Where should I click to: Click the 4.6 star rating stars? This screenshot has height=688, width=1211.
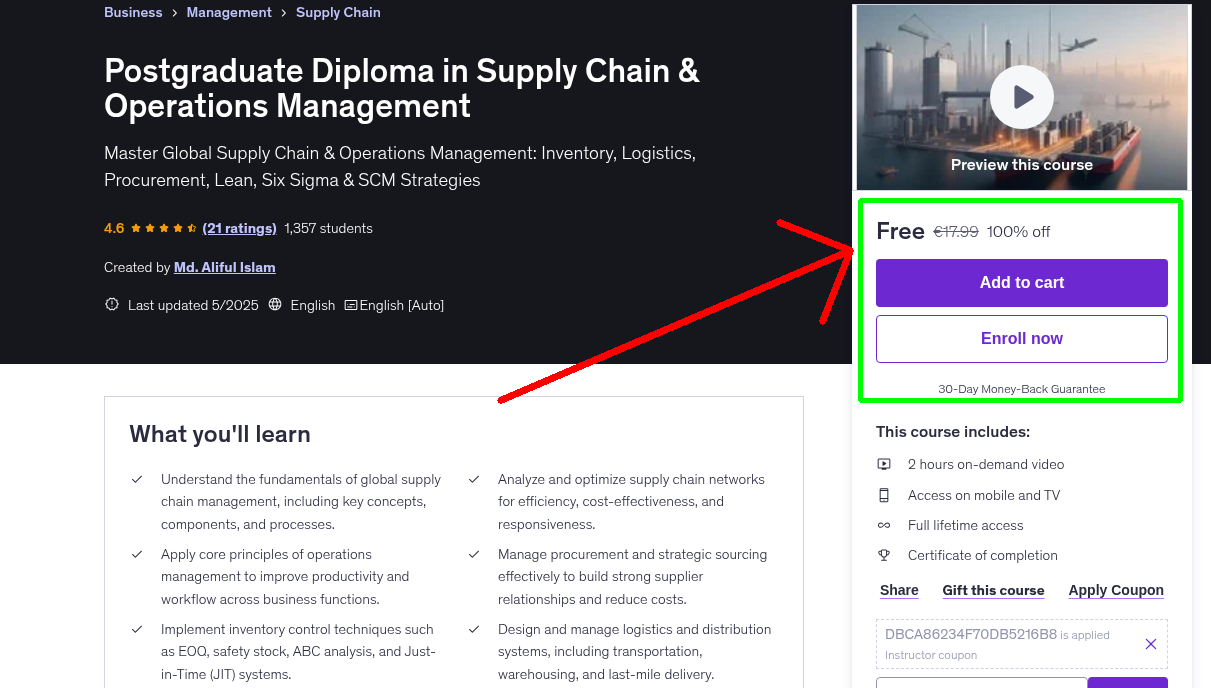[x=162, y=228]
